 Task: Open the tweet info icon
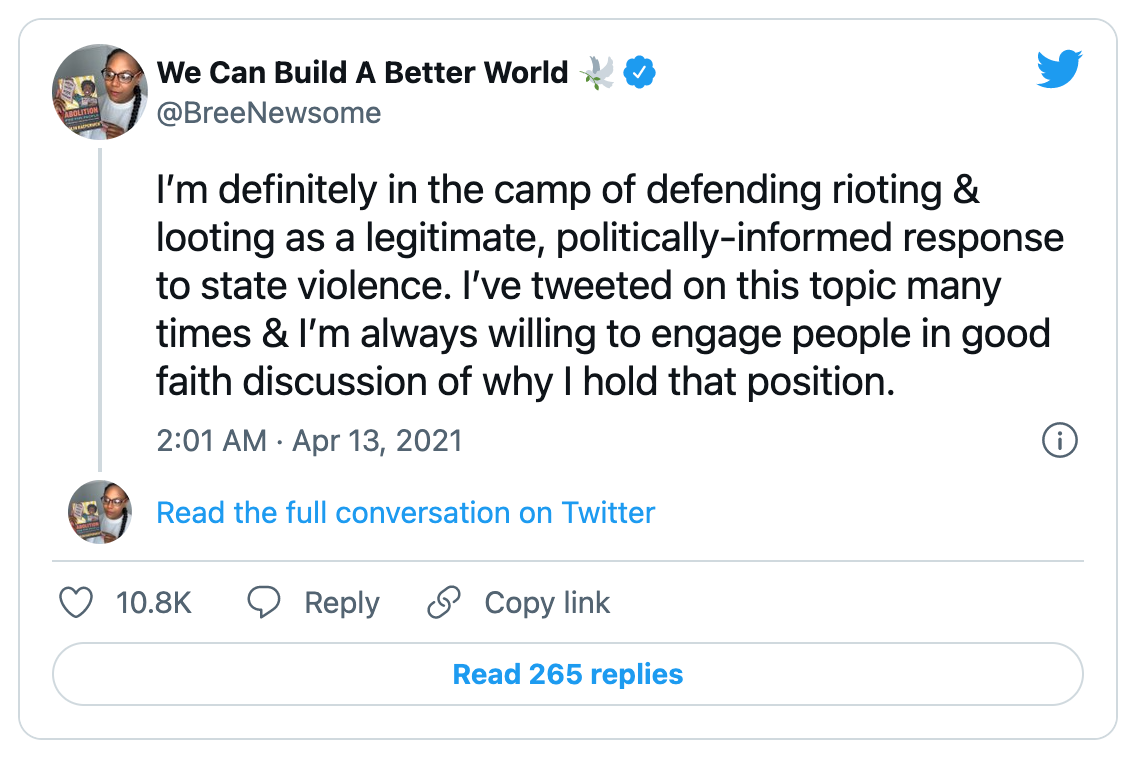point(1059,440)
